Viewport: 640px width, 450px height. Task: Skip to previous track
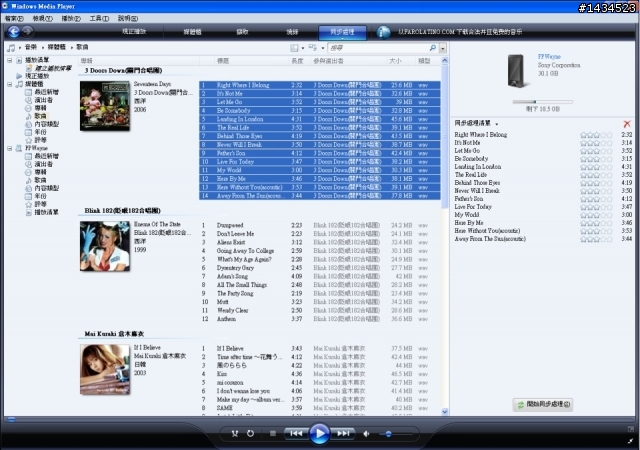296,434
